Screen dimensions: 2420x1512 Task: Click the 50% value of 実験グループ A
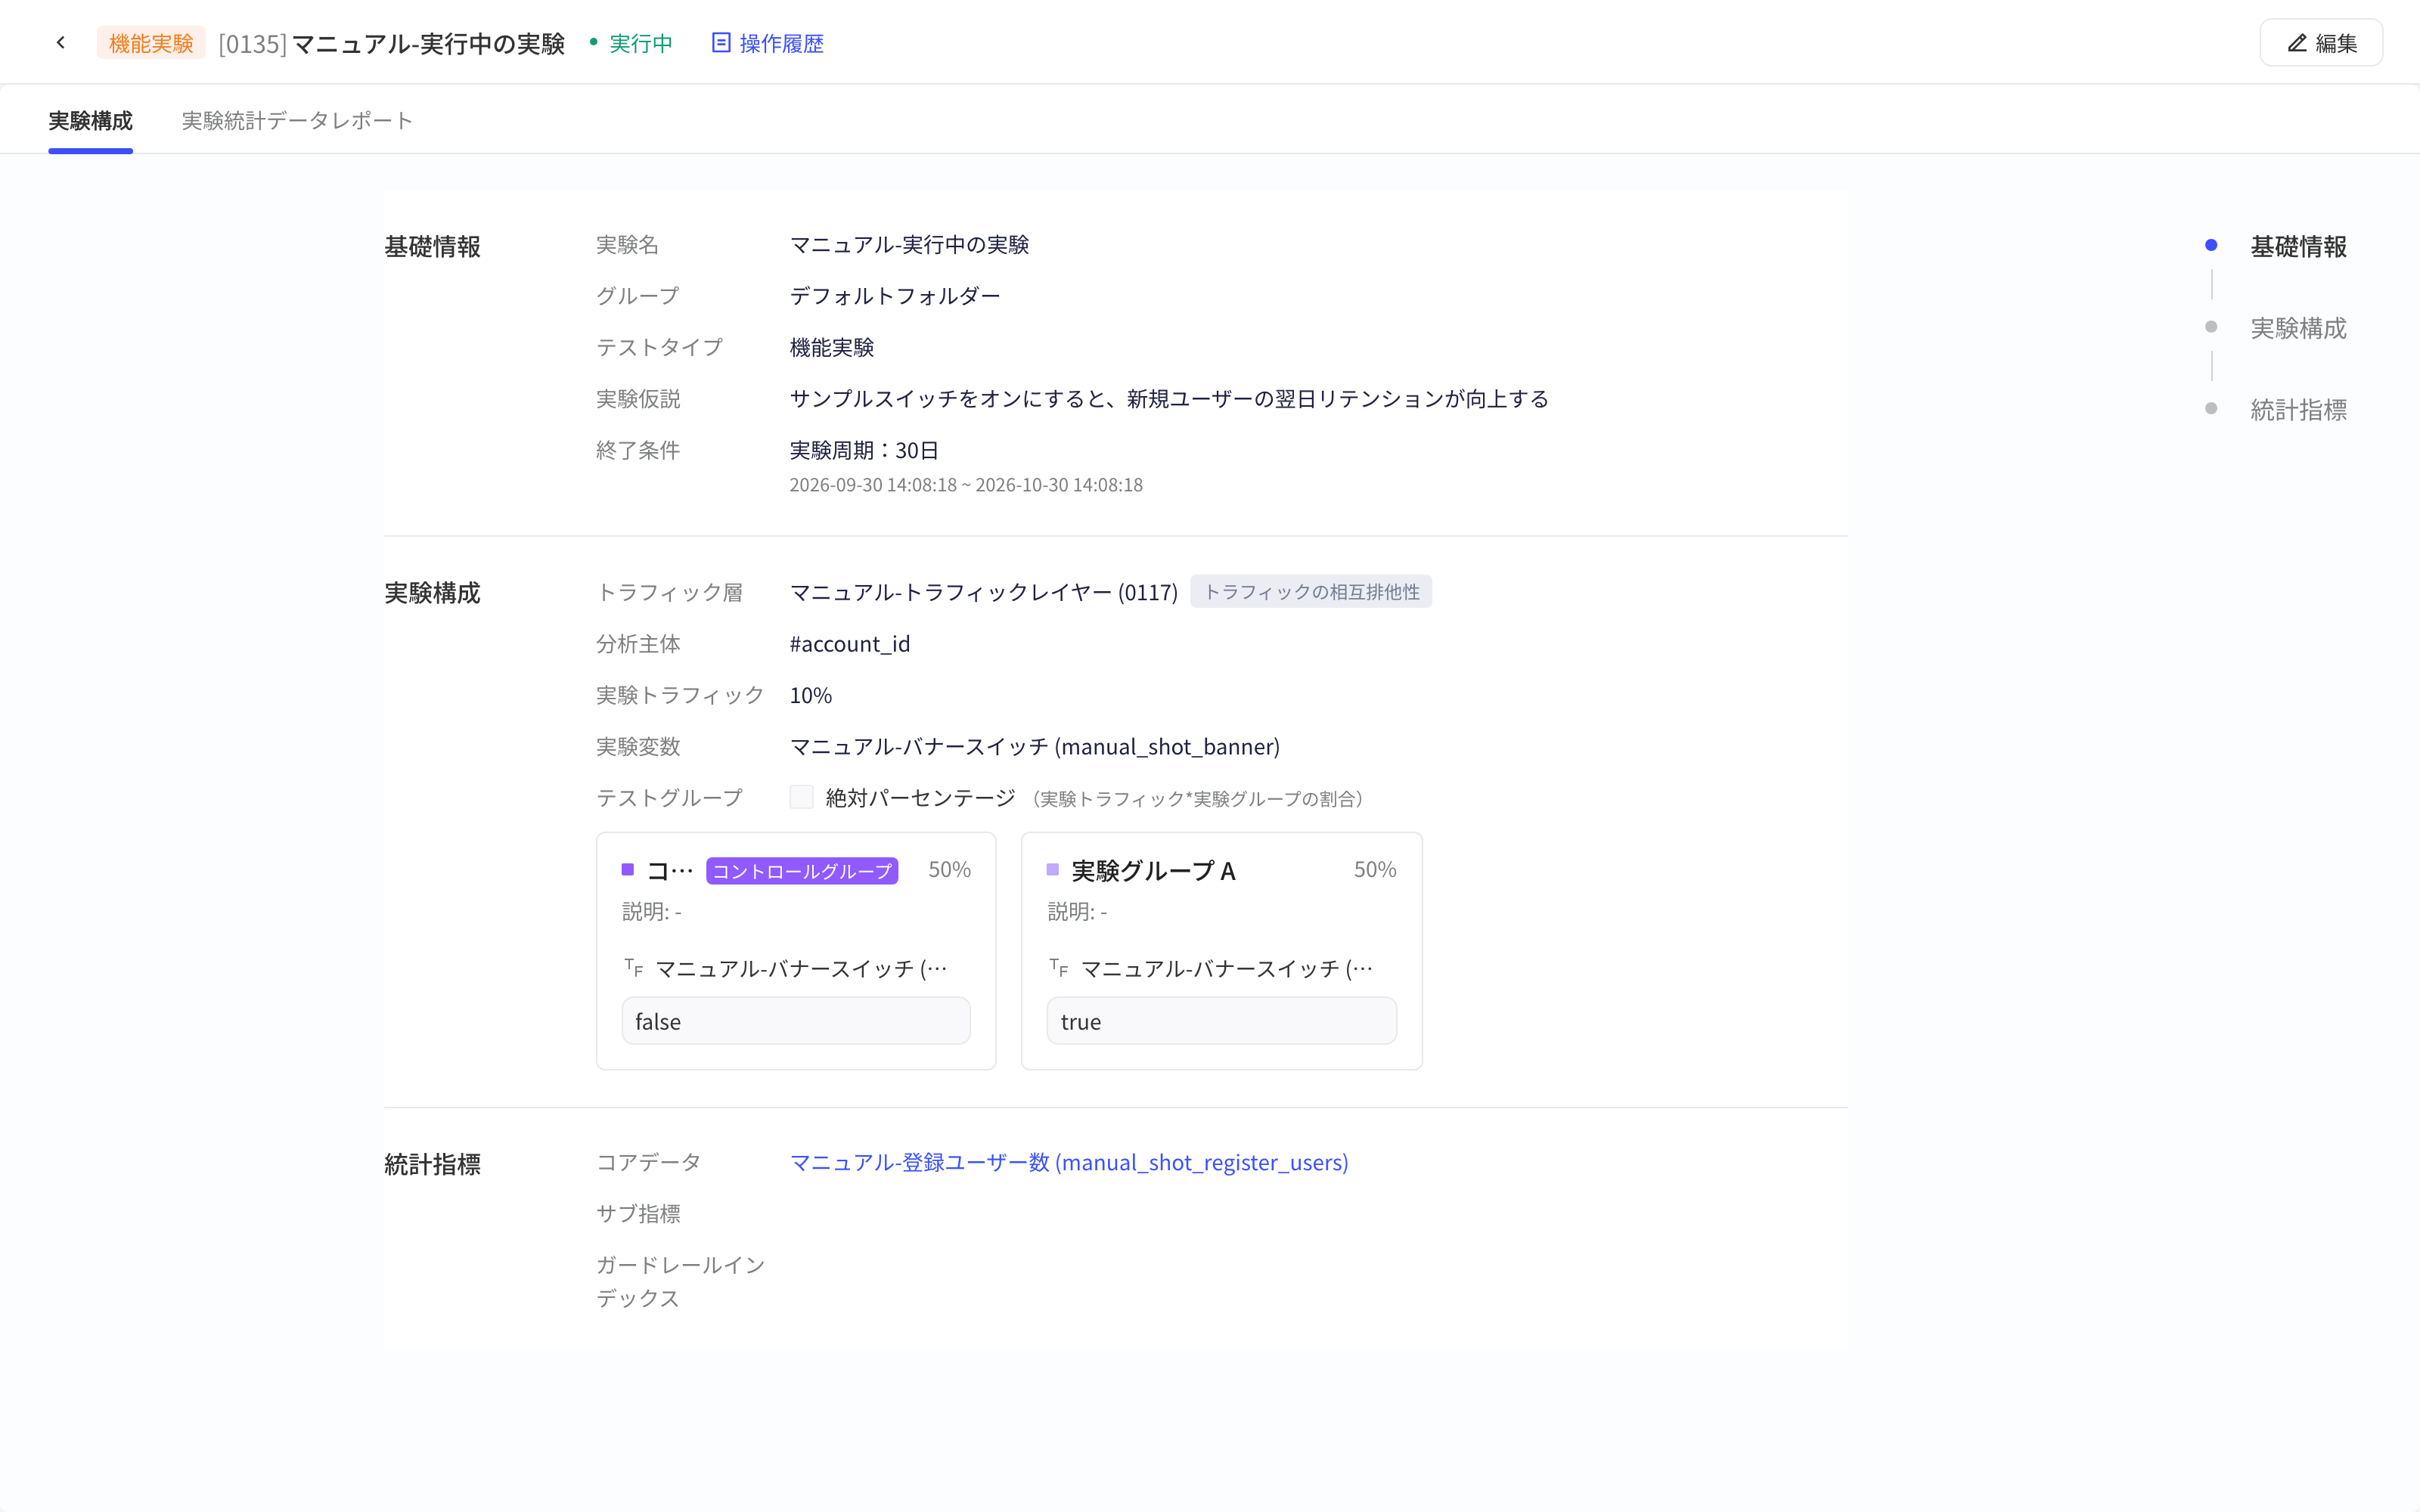click(x=1375, y=869)
